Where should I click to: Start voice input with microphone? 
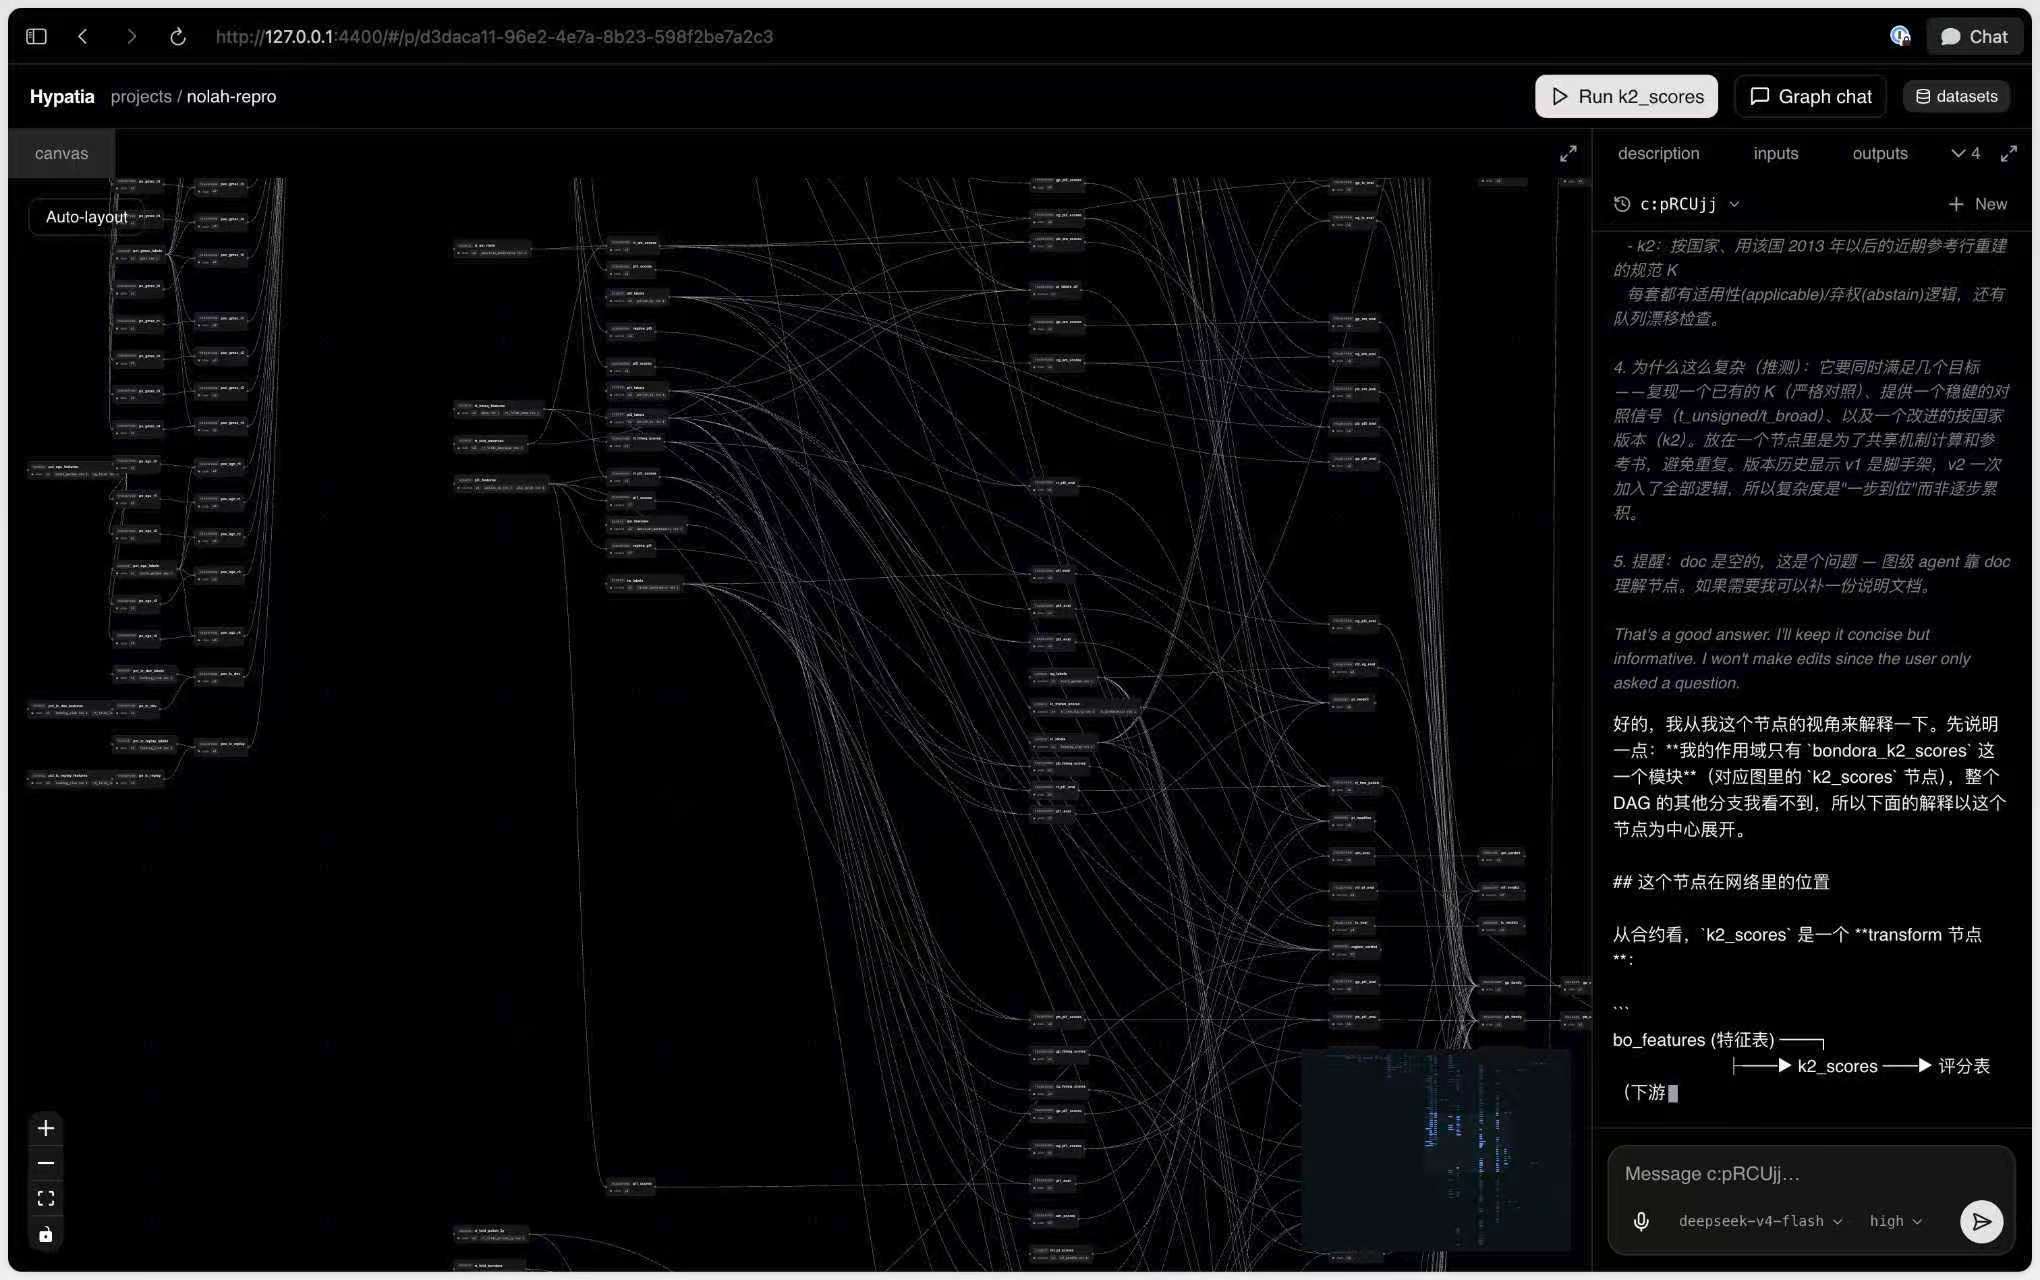point(1640,1221)
